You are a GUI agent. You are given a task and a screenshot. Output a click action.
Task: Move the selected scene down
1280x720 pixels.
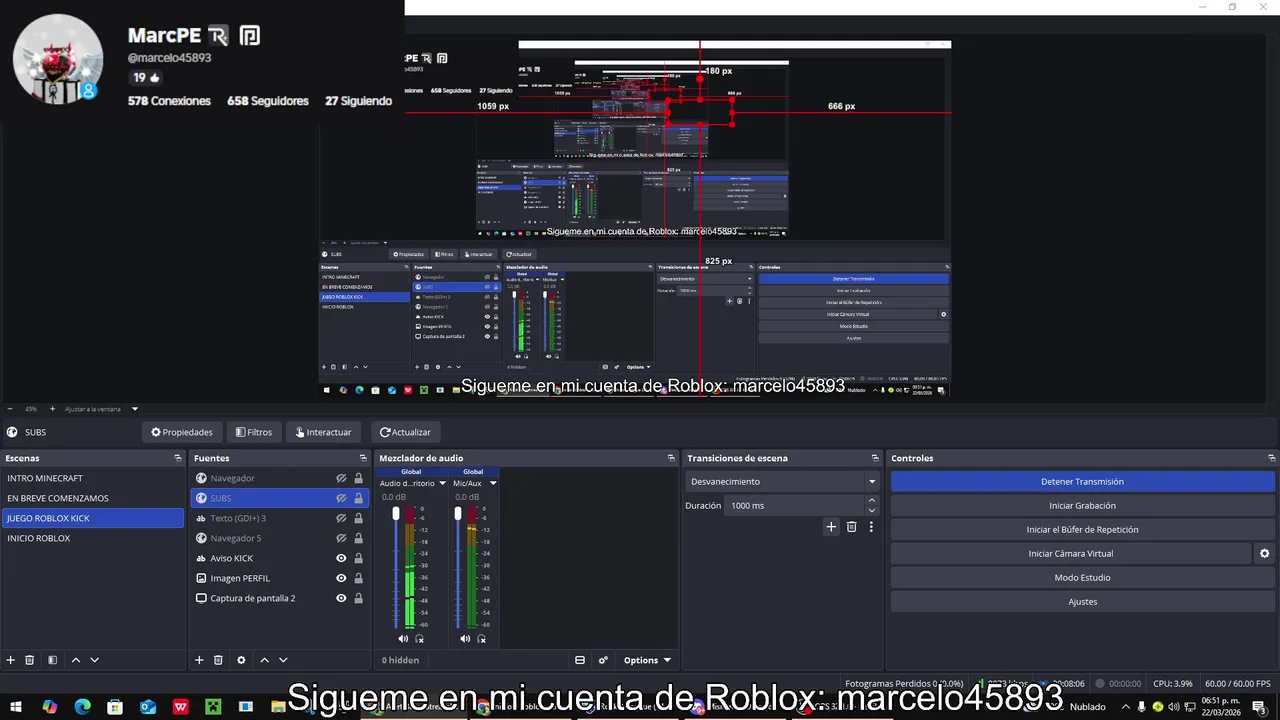(x=95, y=660)
